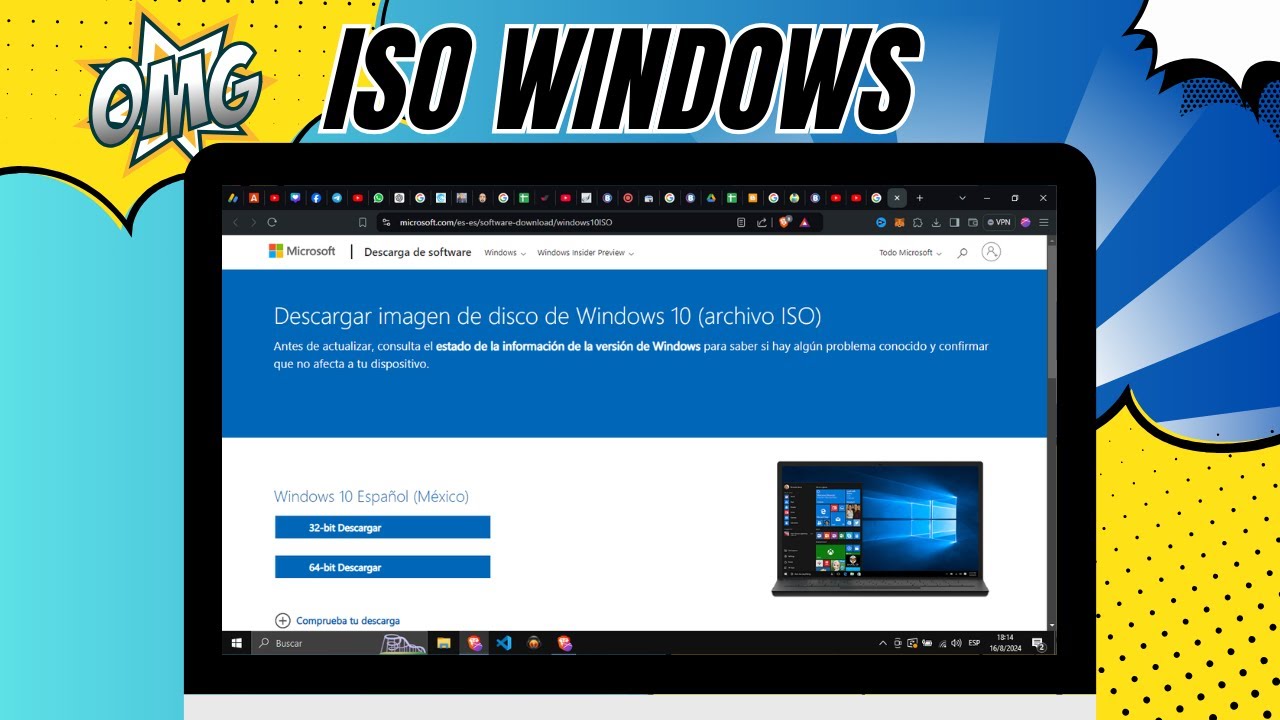The width and height of the screenshot is (1280, 720).
Task: Click the Buscar taskbar search box
Action: click(339, 643)
